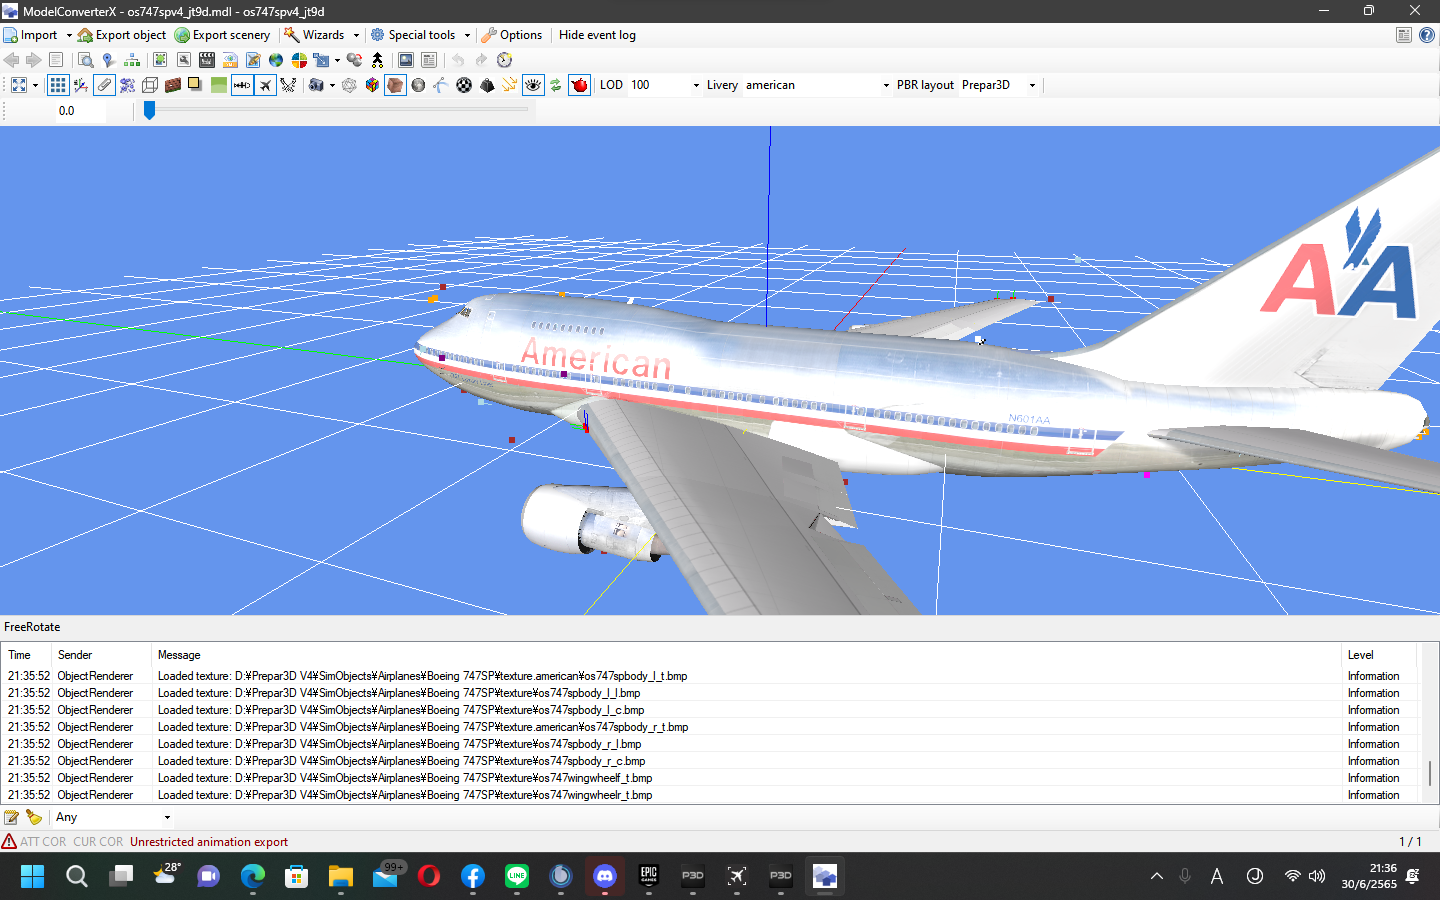1440x900 pixels.
Task: Click the wireframe cube icon
Action: 150,85
